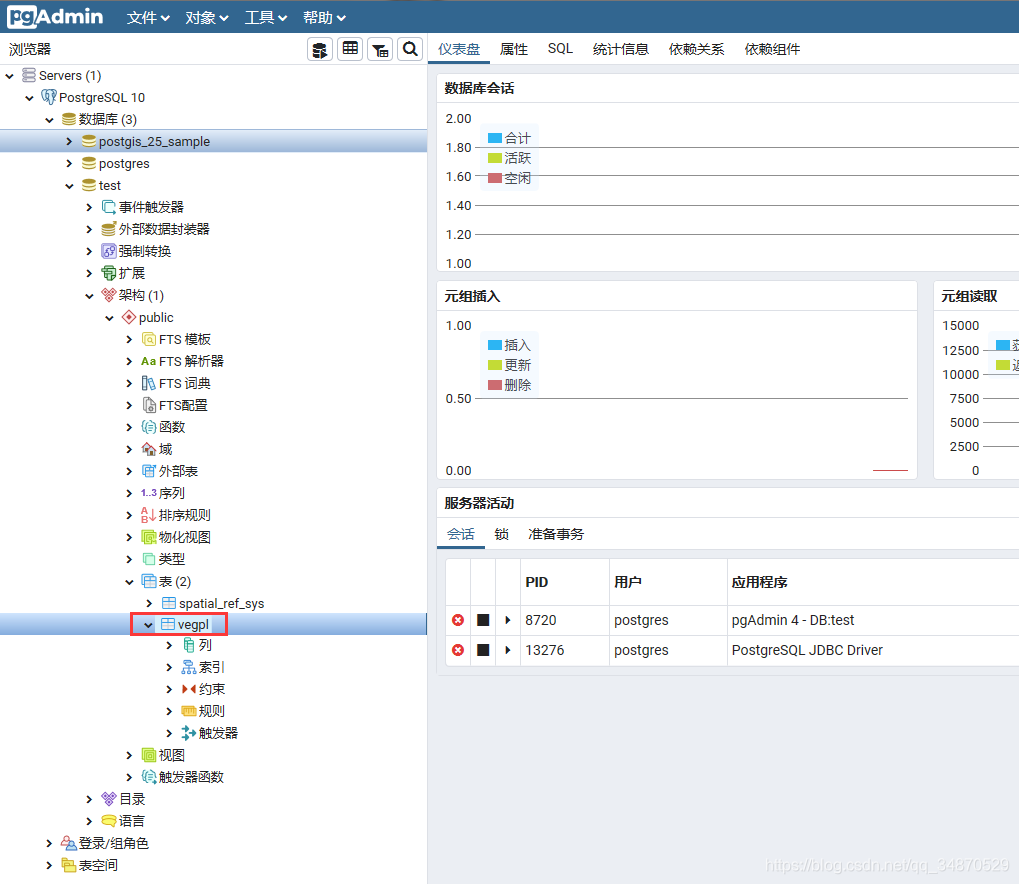Image resolution: width=1019 pixels, height=884 pixels.
Task: Collapse the Servers (1) tree node
Action: click(x=9, y=76)
